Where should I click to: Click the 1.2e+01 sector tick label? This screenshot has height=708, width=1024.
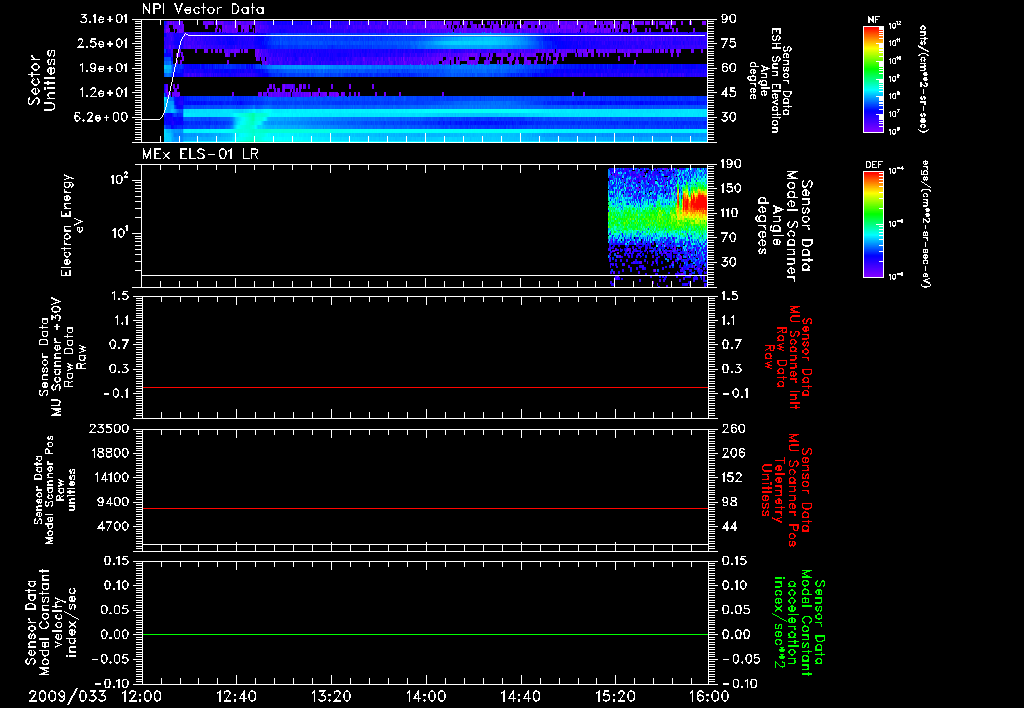click(105, 93)
